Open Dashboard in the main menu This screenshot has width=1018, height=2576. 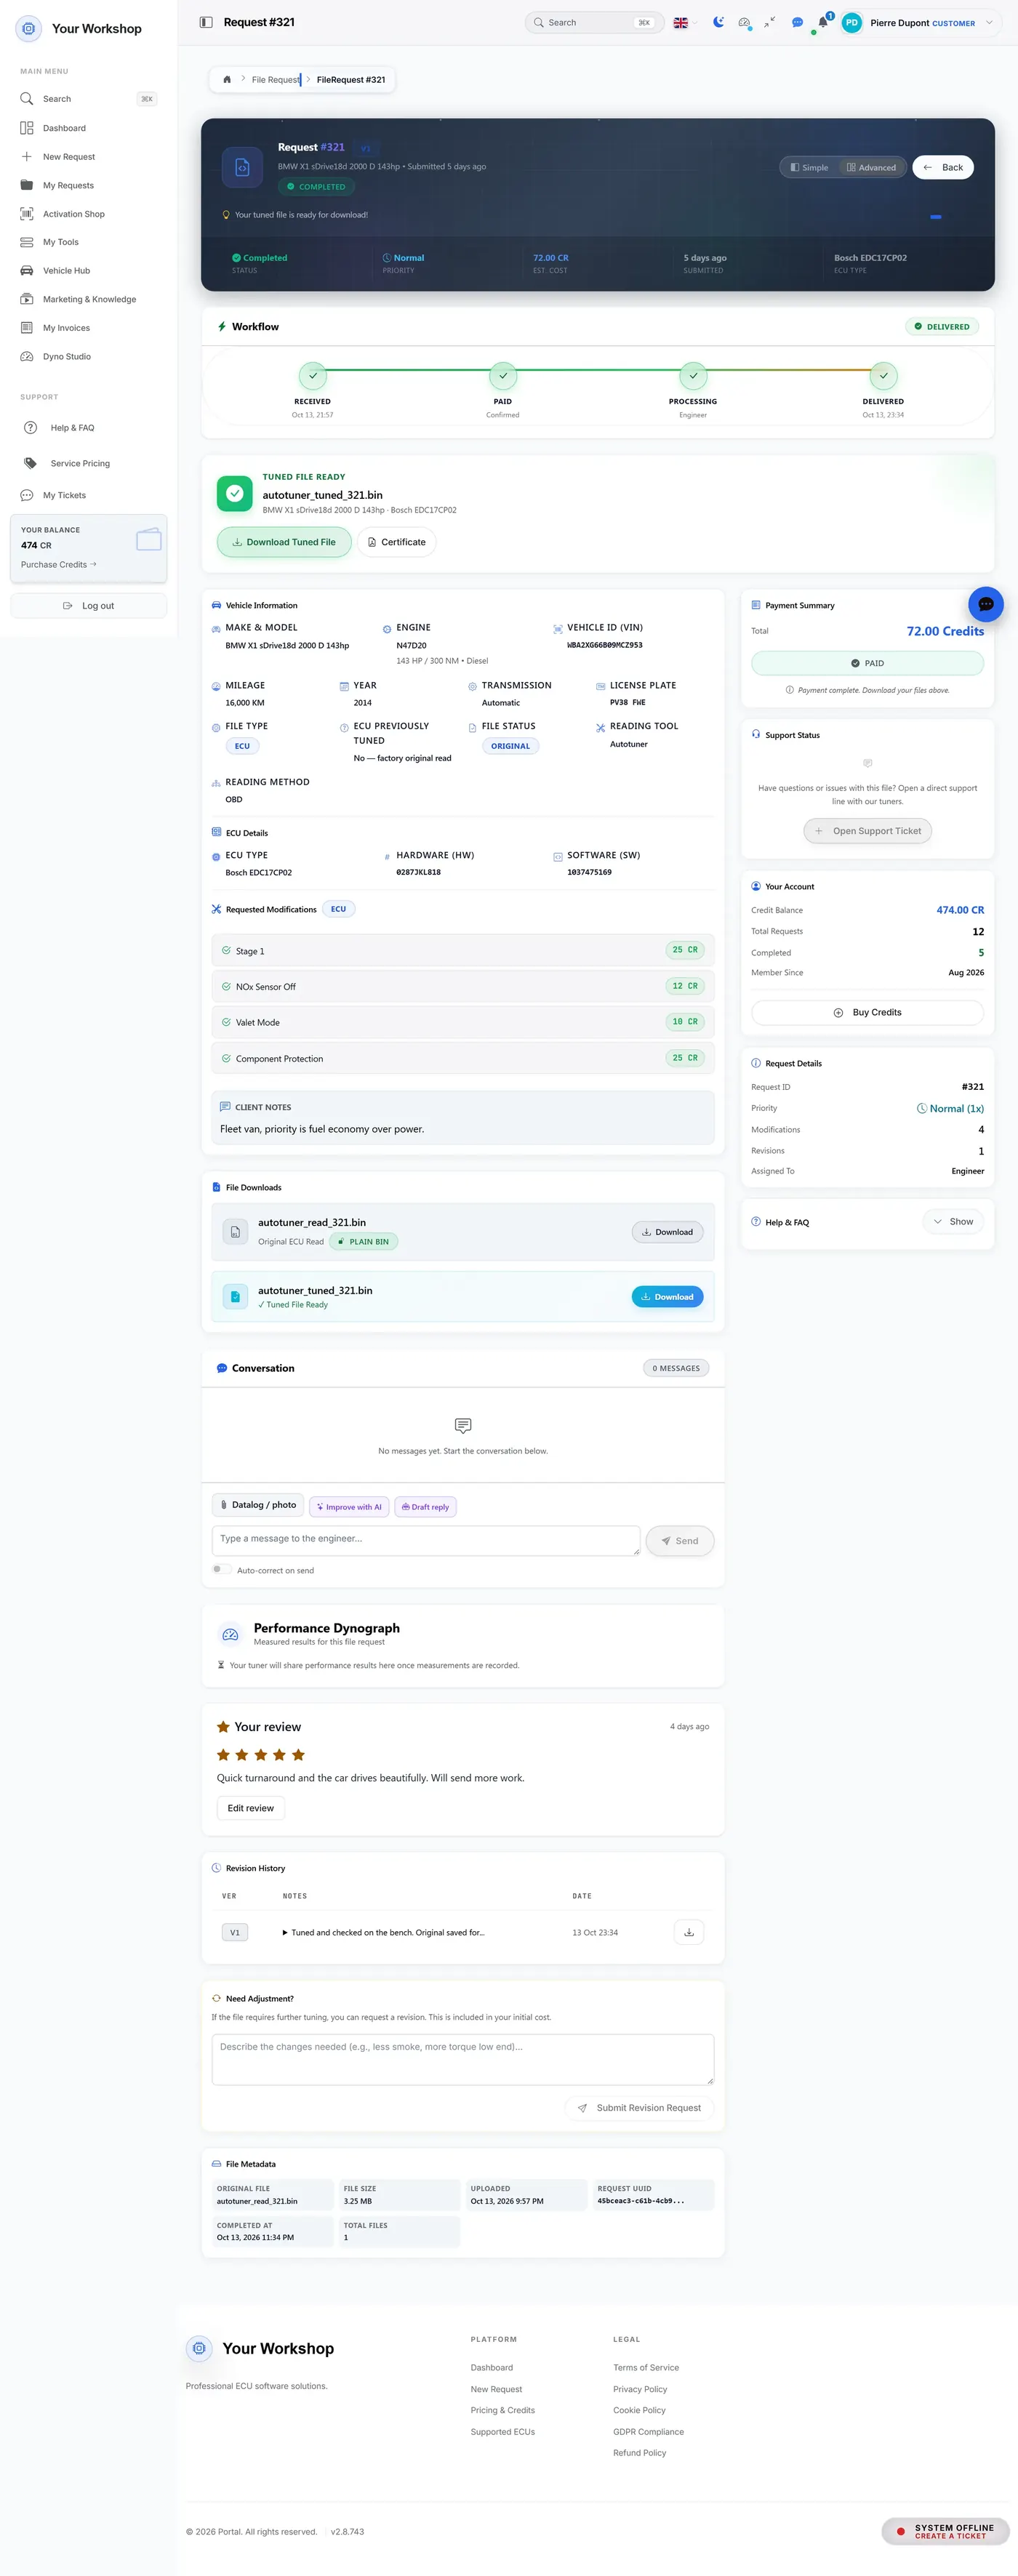(x=64, y=128)
